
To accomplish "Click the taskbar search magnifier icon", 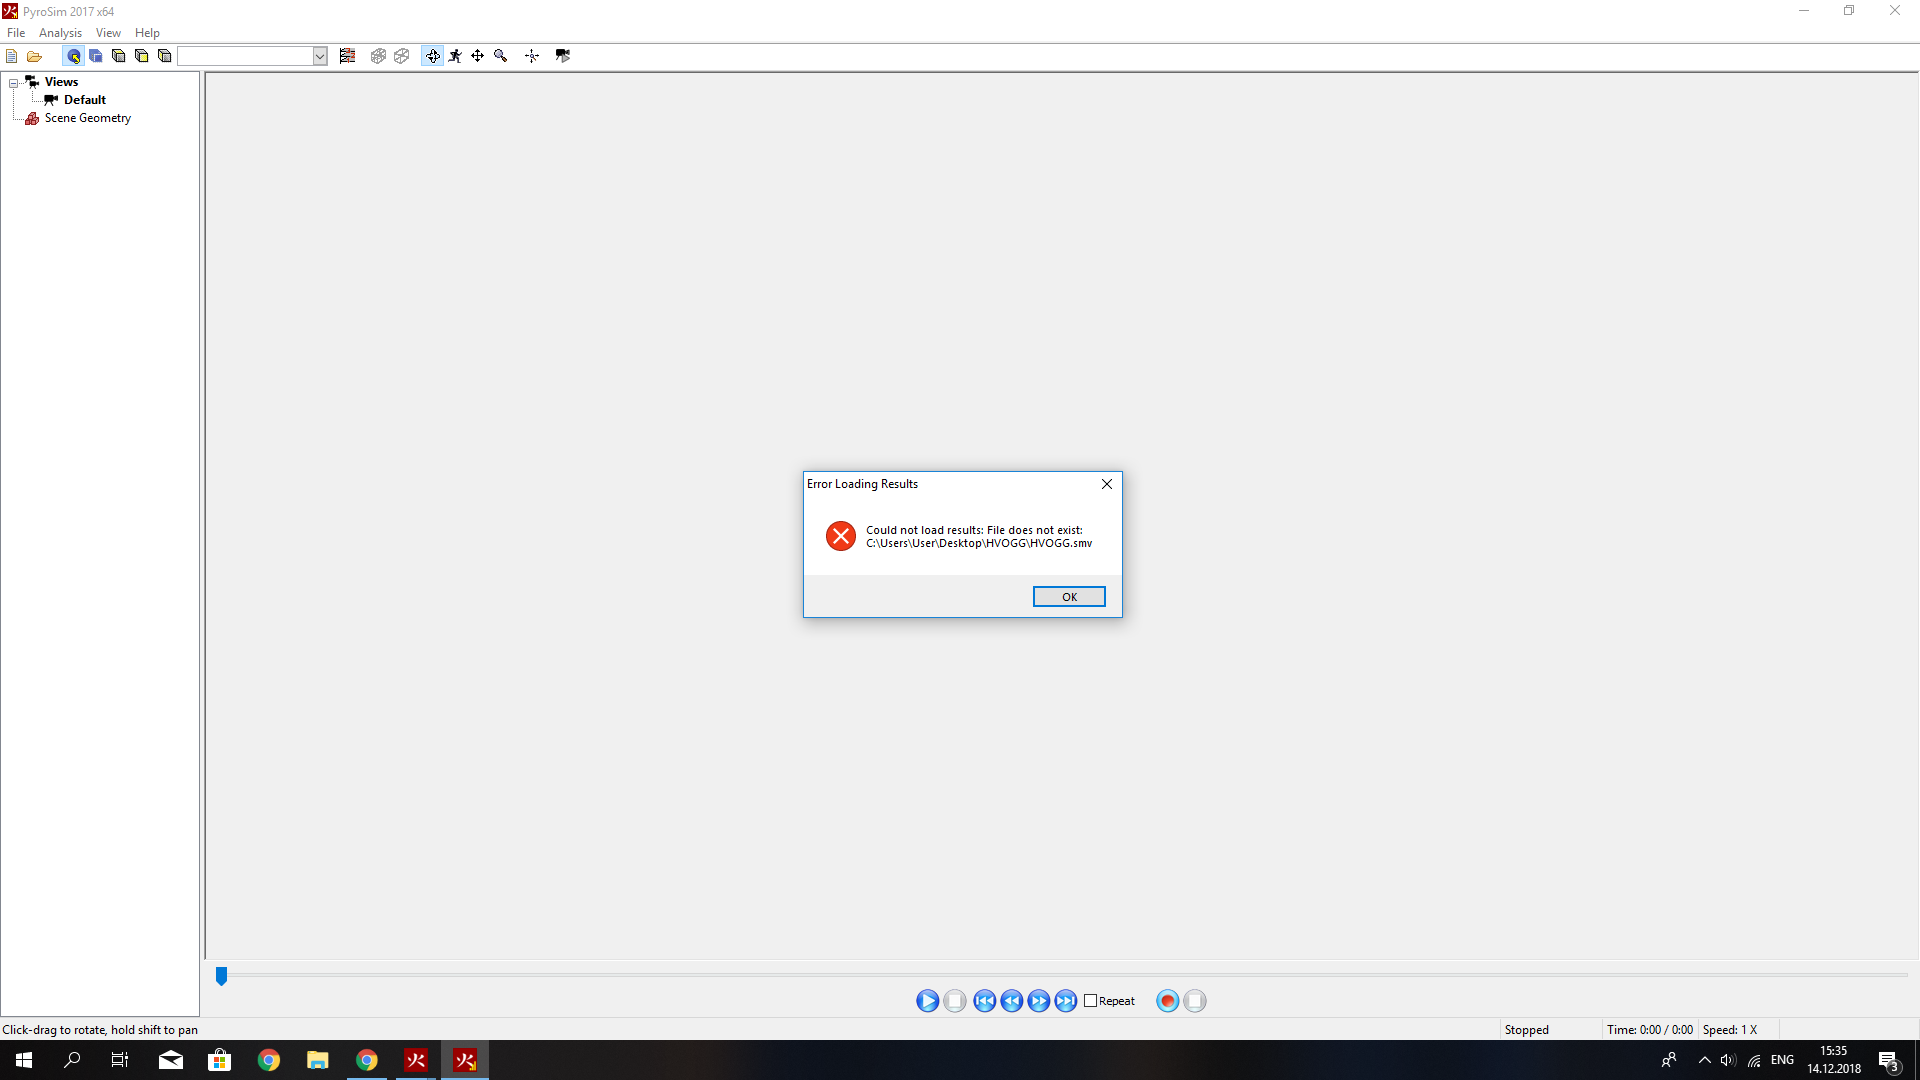I will (x=72, y=1060).
